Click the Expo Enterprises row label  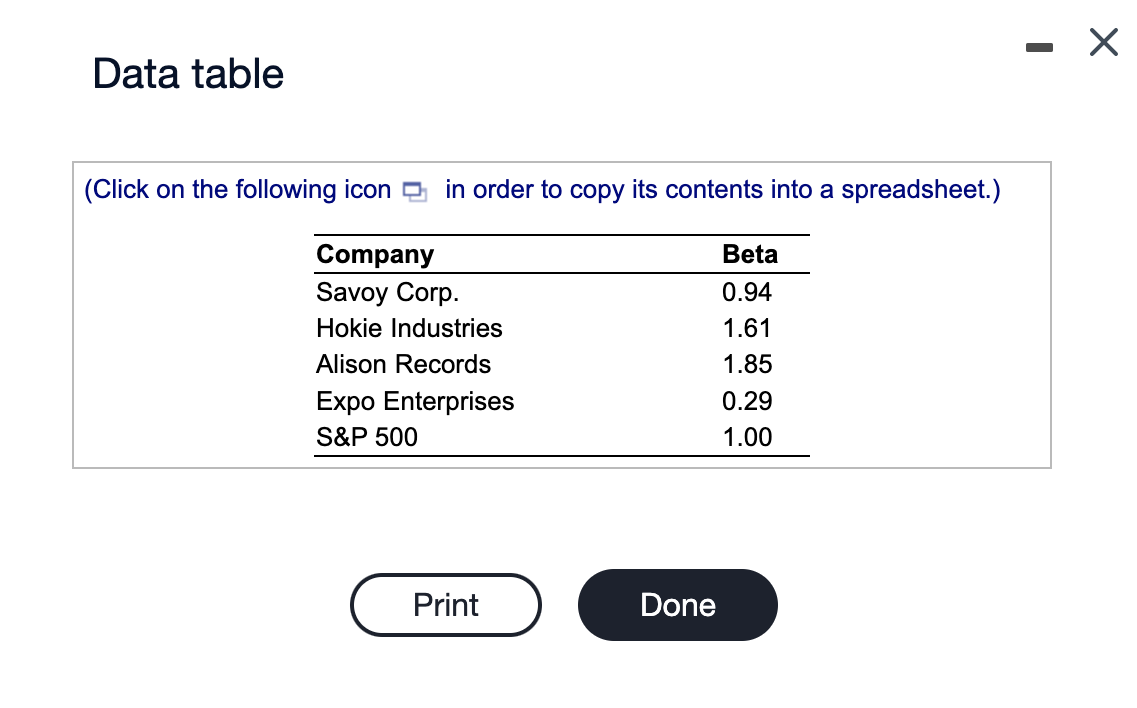tap(415, 401)
